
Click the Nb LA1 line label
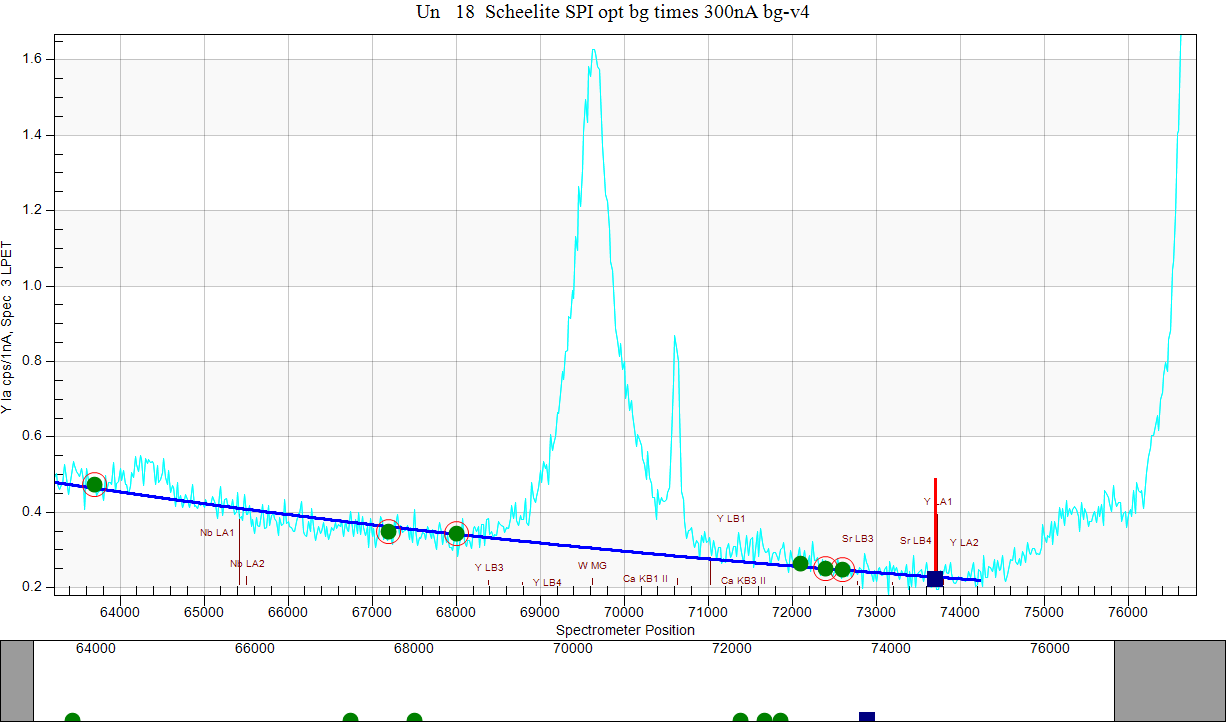(217, 533)
